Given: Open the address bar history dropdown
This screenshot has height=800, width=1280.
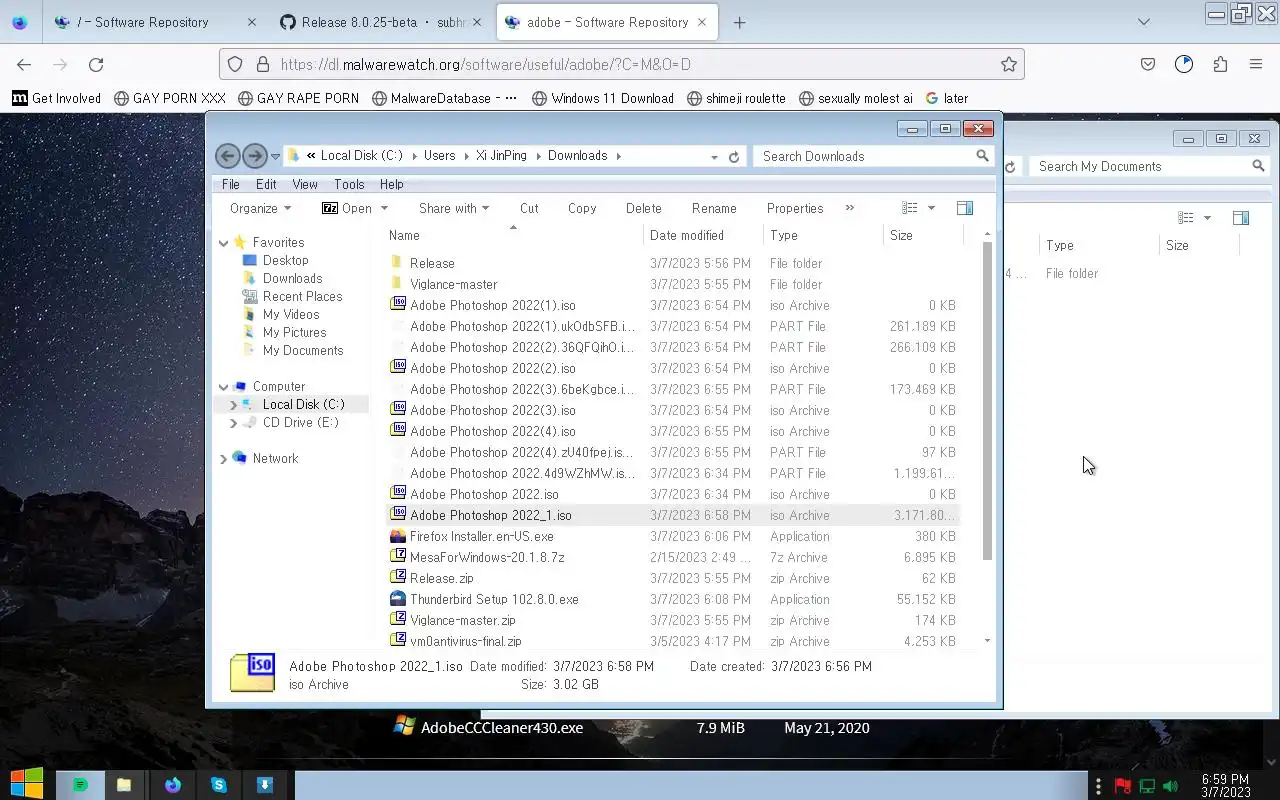Looking at the screenshot, I should [714, 157].
